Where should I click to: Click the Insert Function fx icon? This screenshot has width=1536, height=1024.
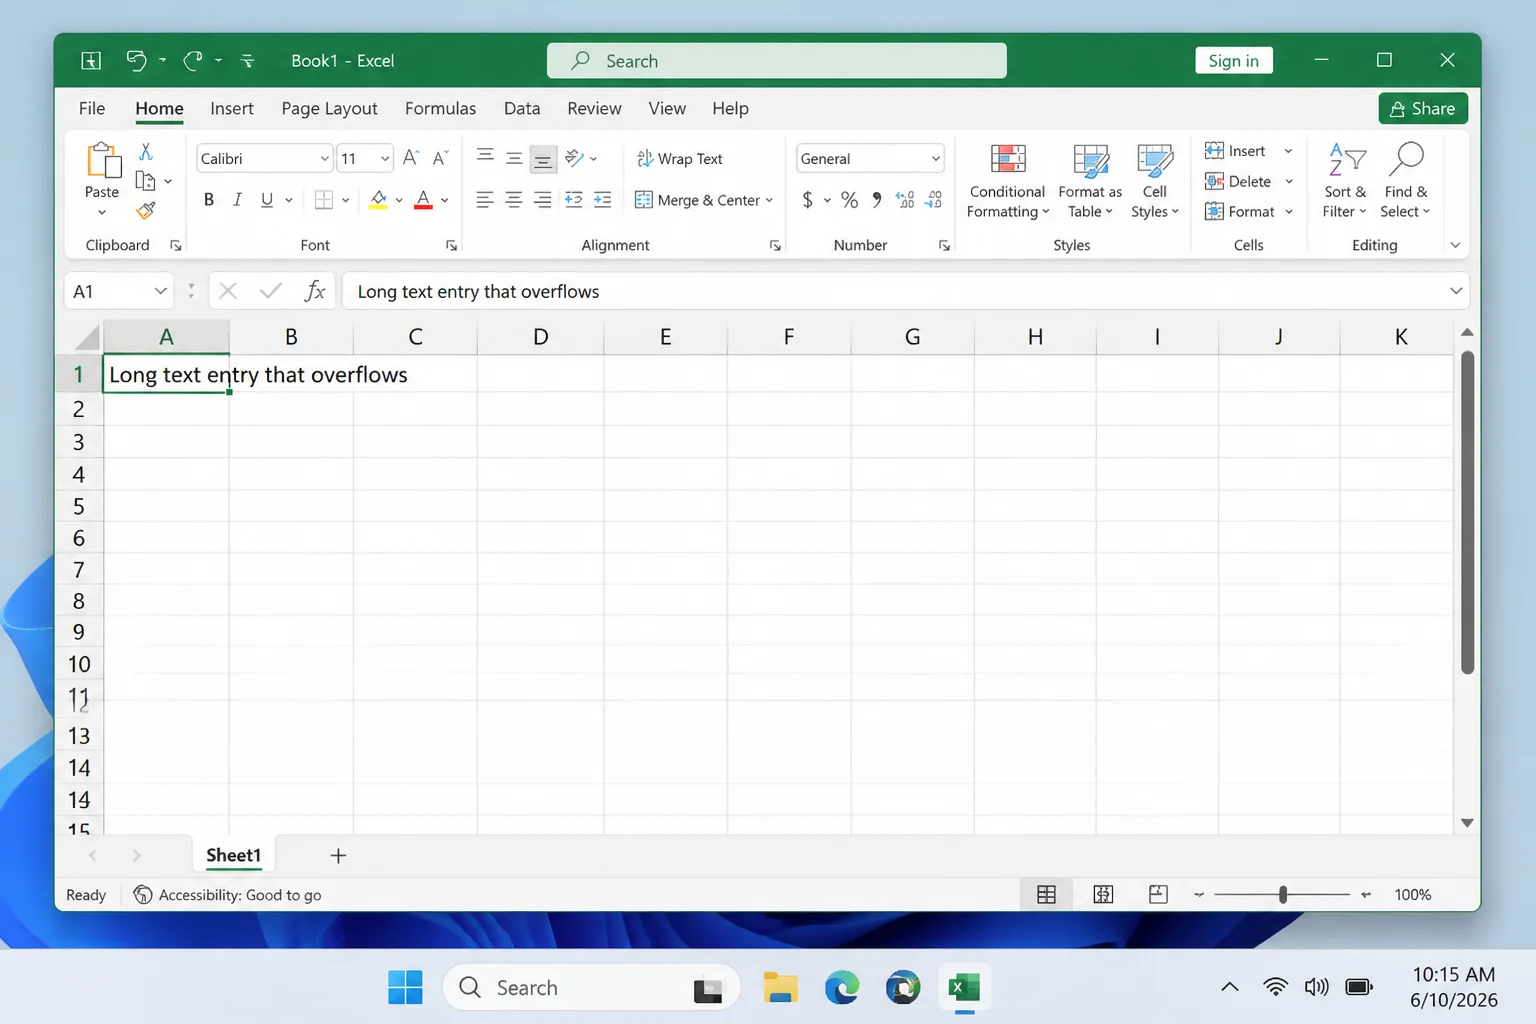(x=315, y=291)
